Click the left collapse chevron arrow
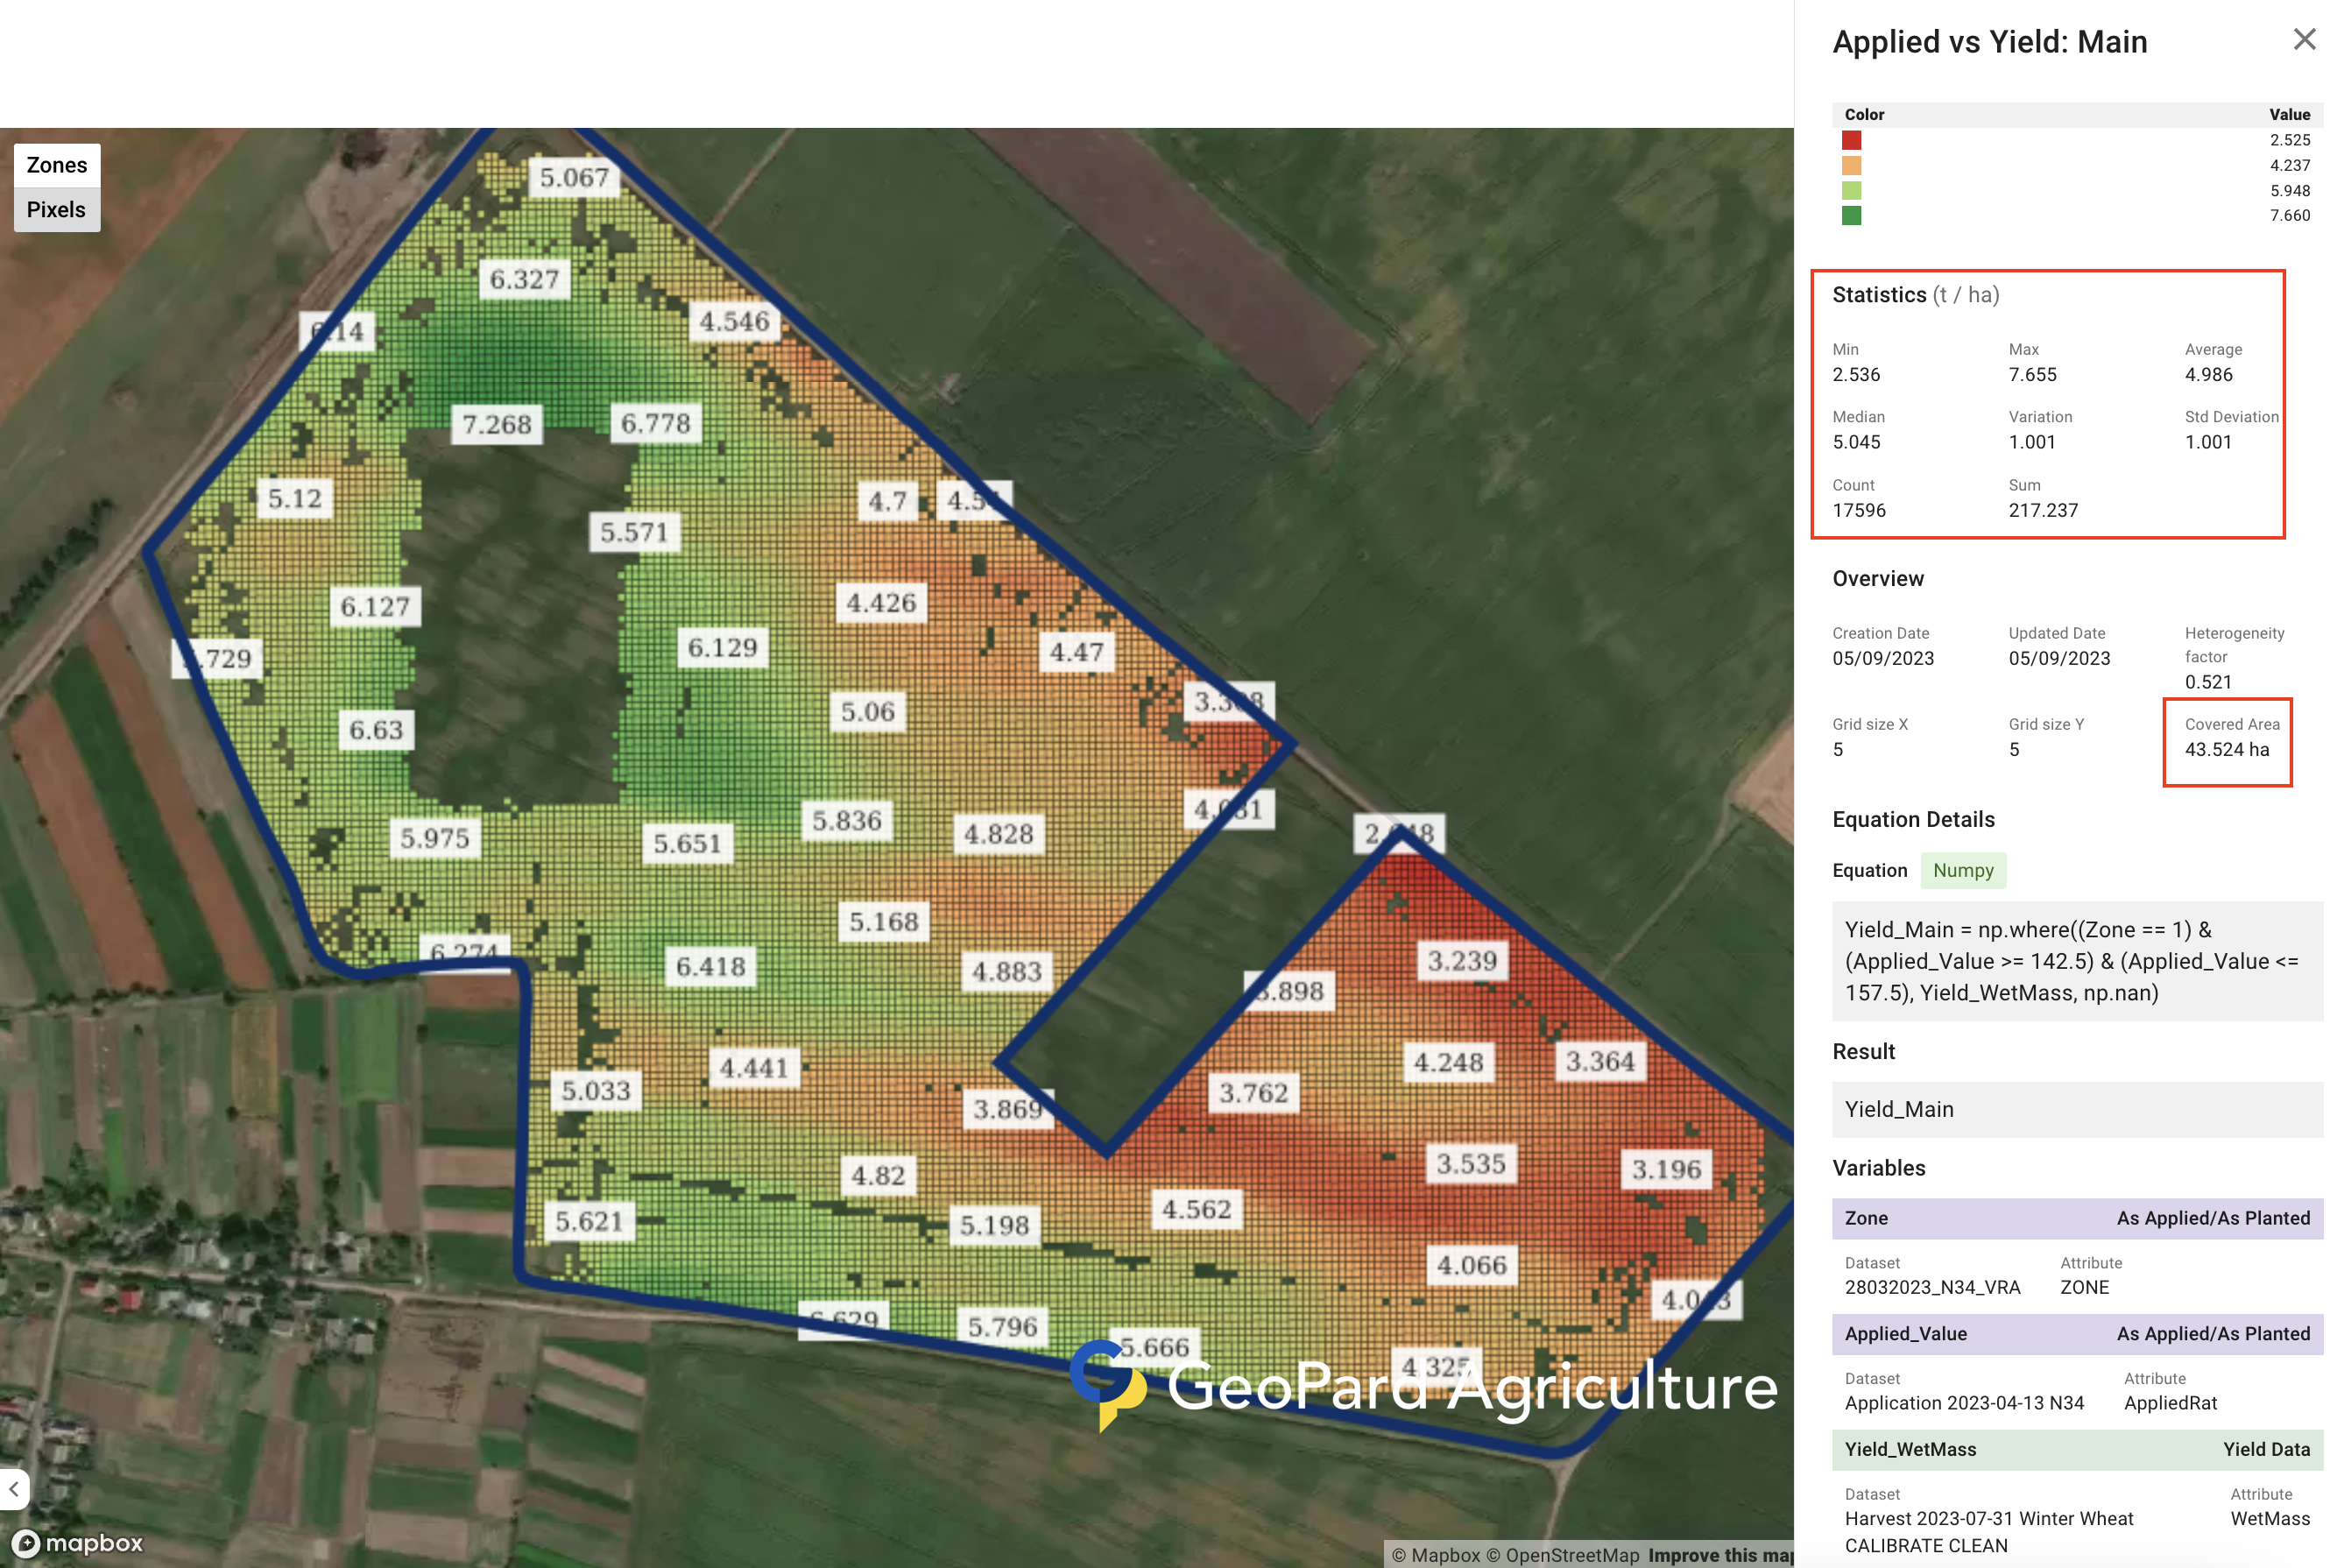Screen dimensions: 2337x1568 14,1489
